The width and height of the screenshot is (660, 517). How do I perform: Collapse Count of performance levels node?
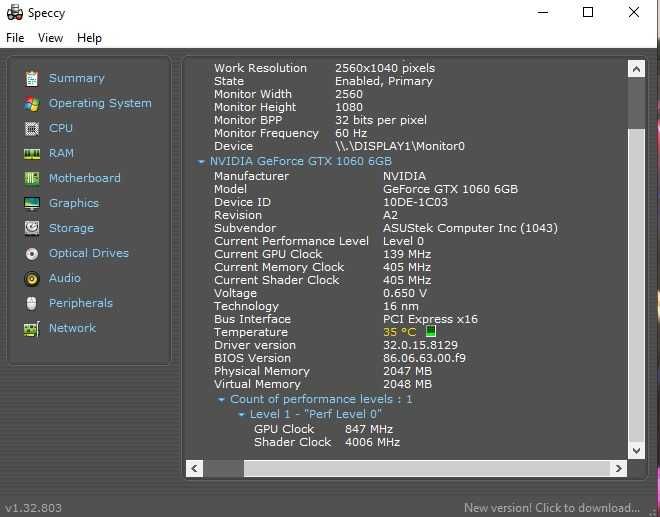[x=221, y=400]
